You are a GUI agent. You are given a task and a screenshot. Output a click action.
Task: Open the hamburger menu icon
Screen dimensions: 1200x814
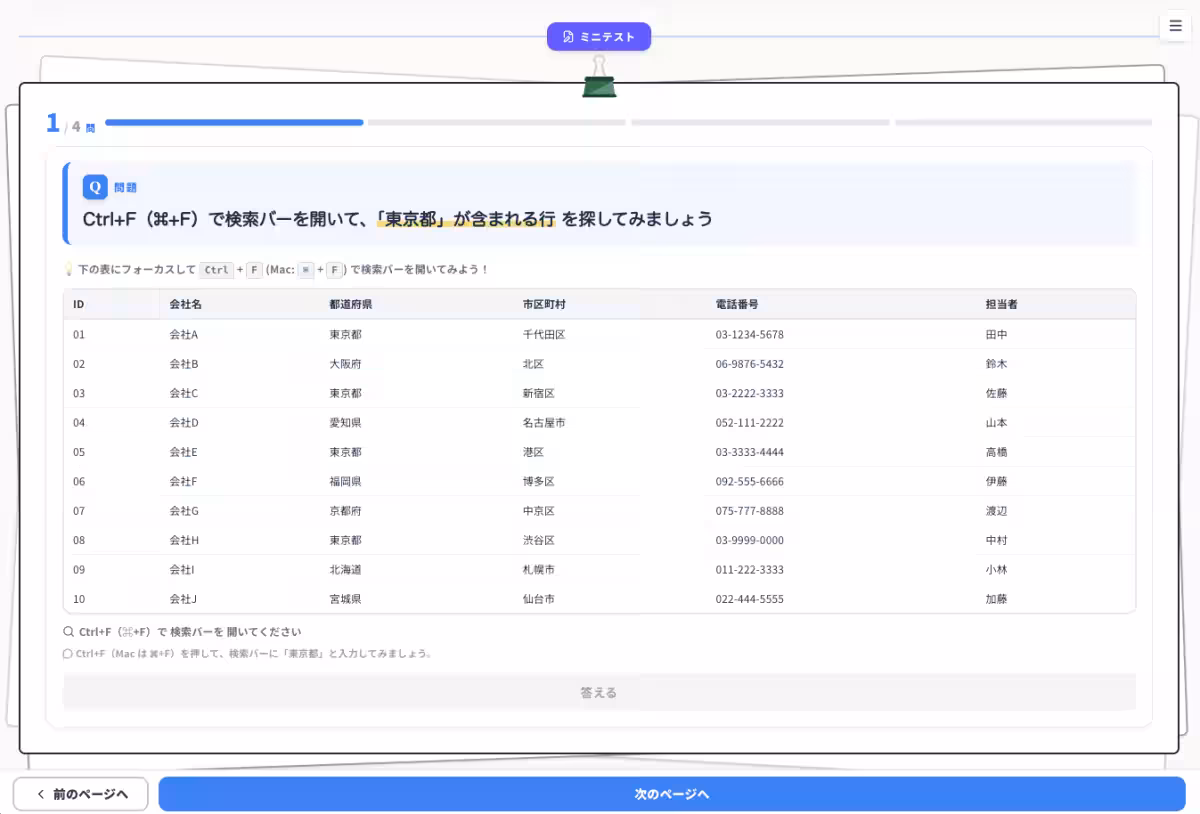[x=1175, y=27]
